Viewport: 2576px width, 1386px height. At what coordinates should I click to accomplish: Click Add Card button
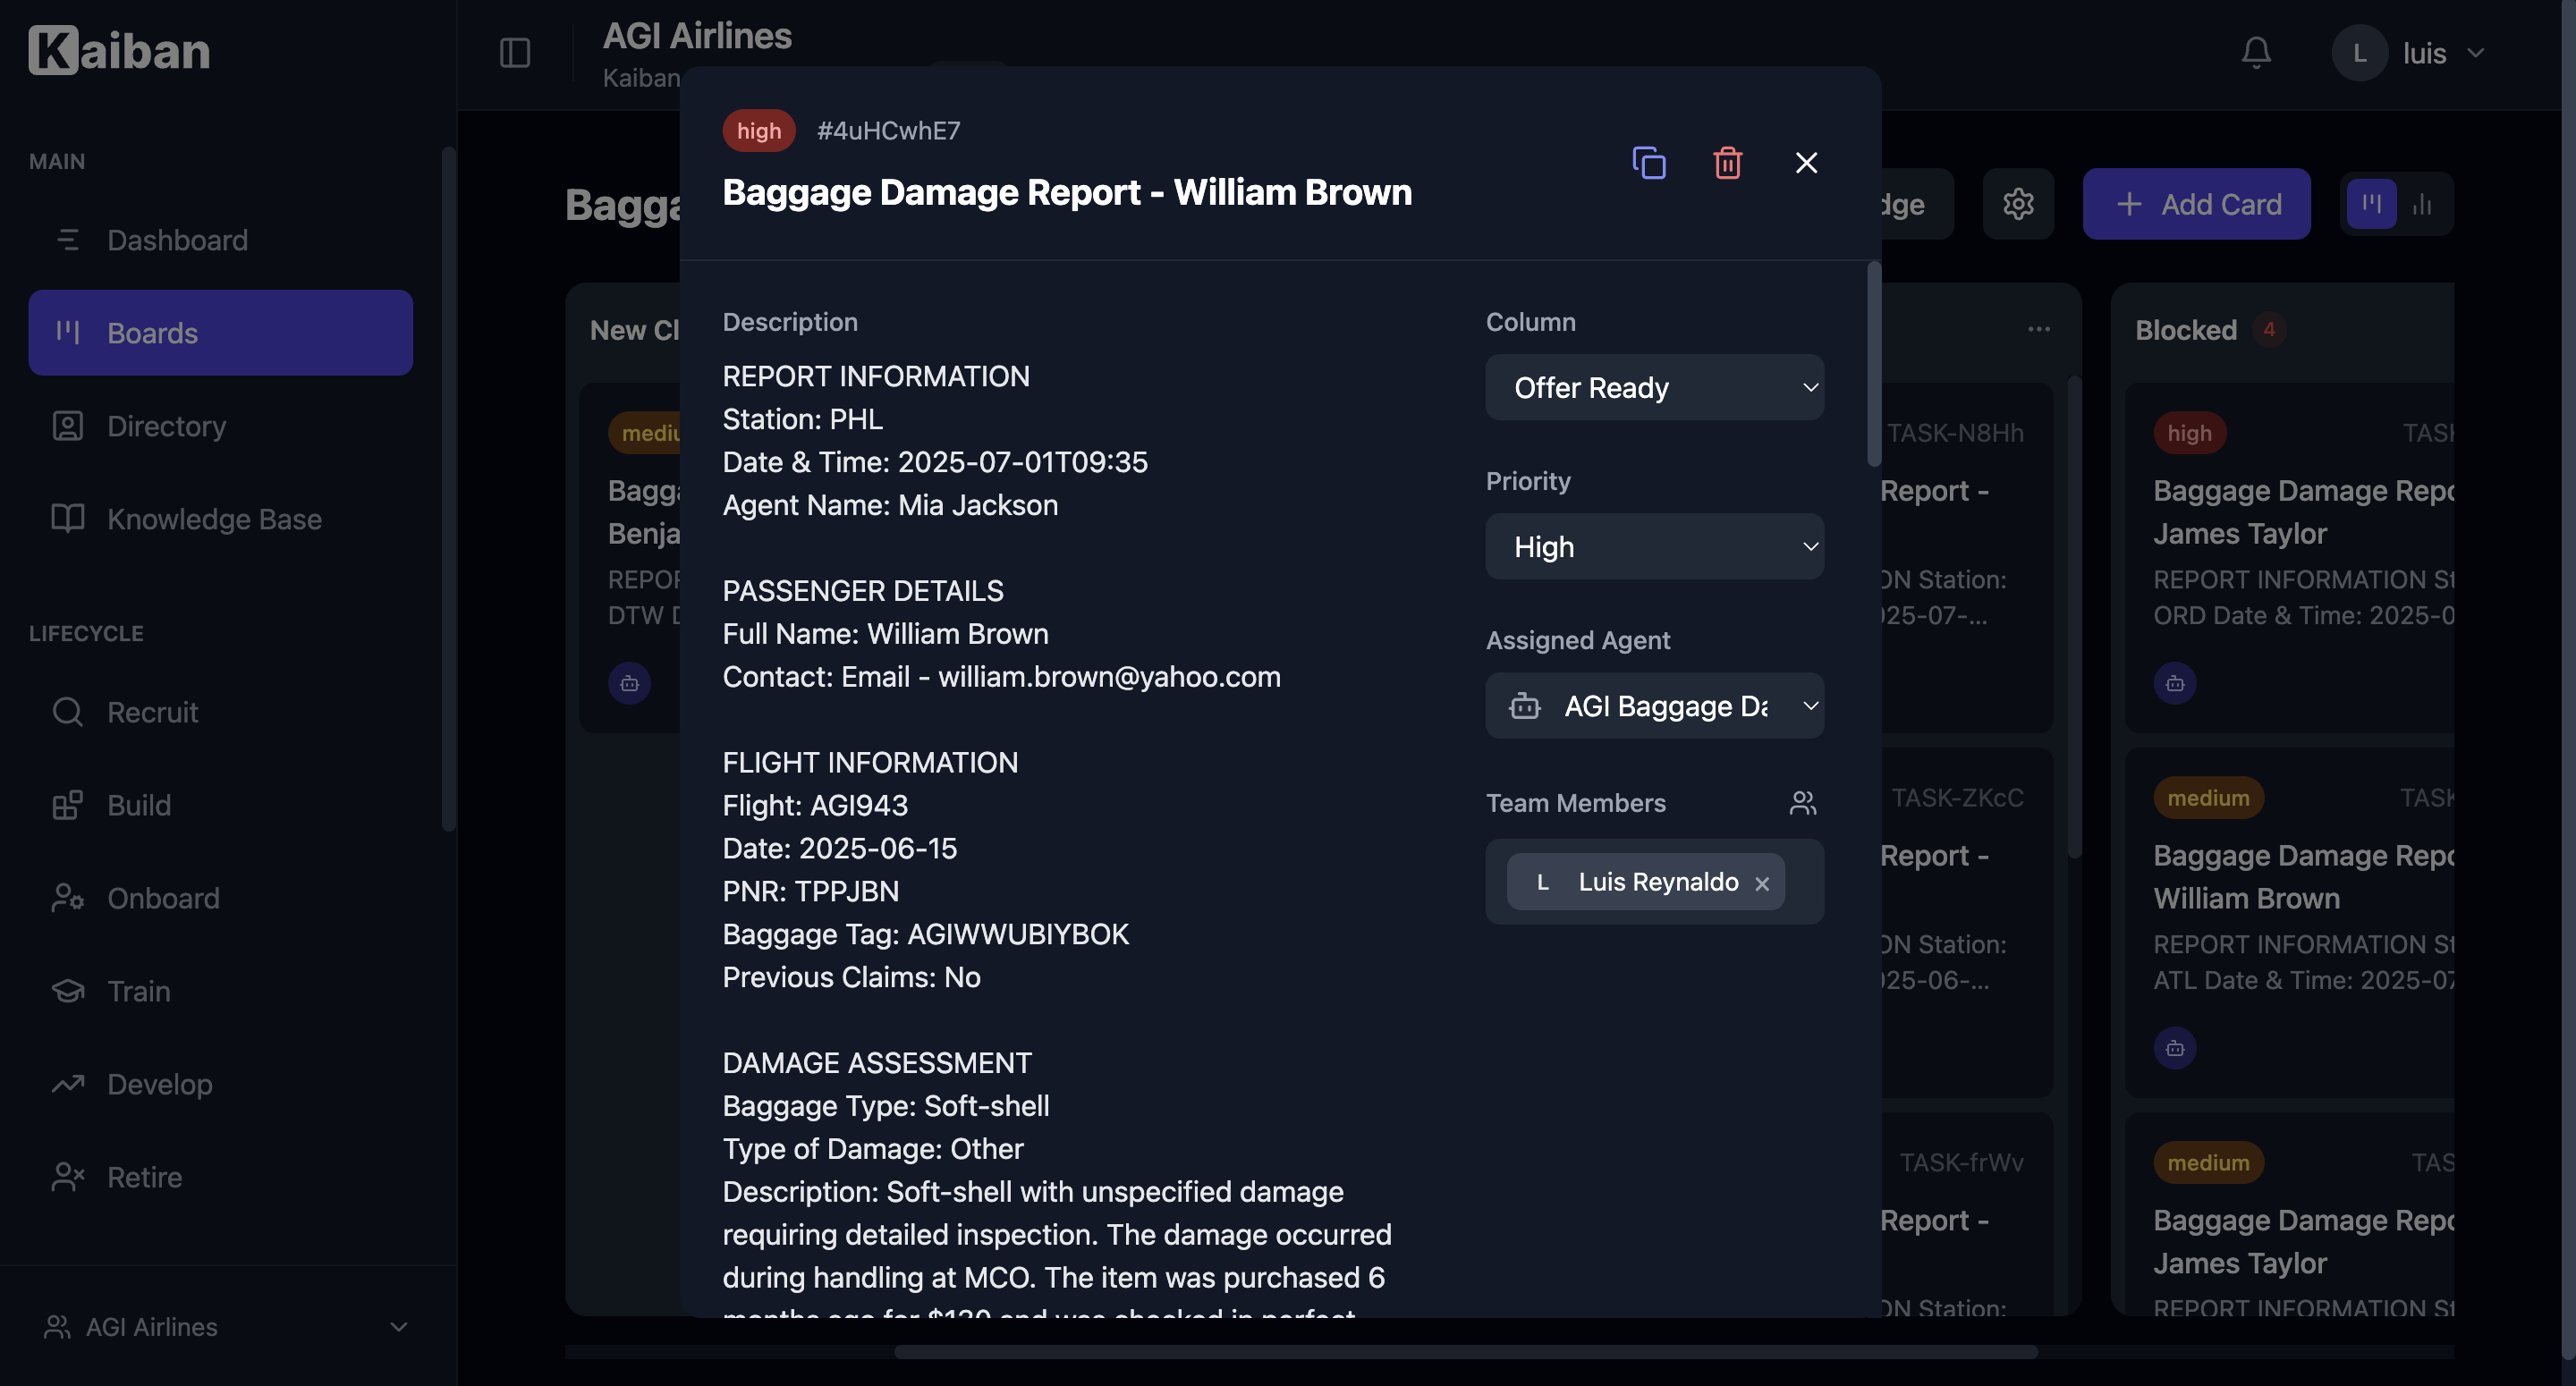point(2196,204)
